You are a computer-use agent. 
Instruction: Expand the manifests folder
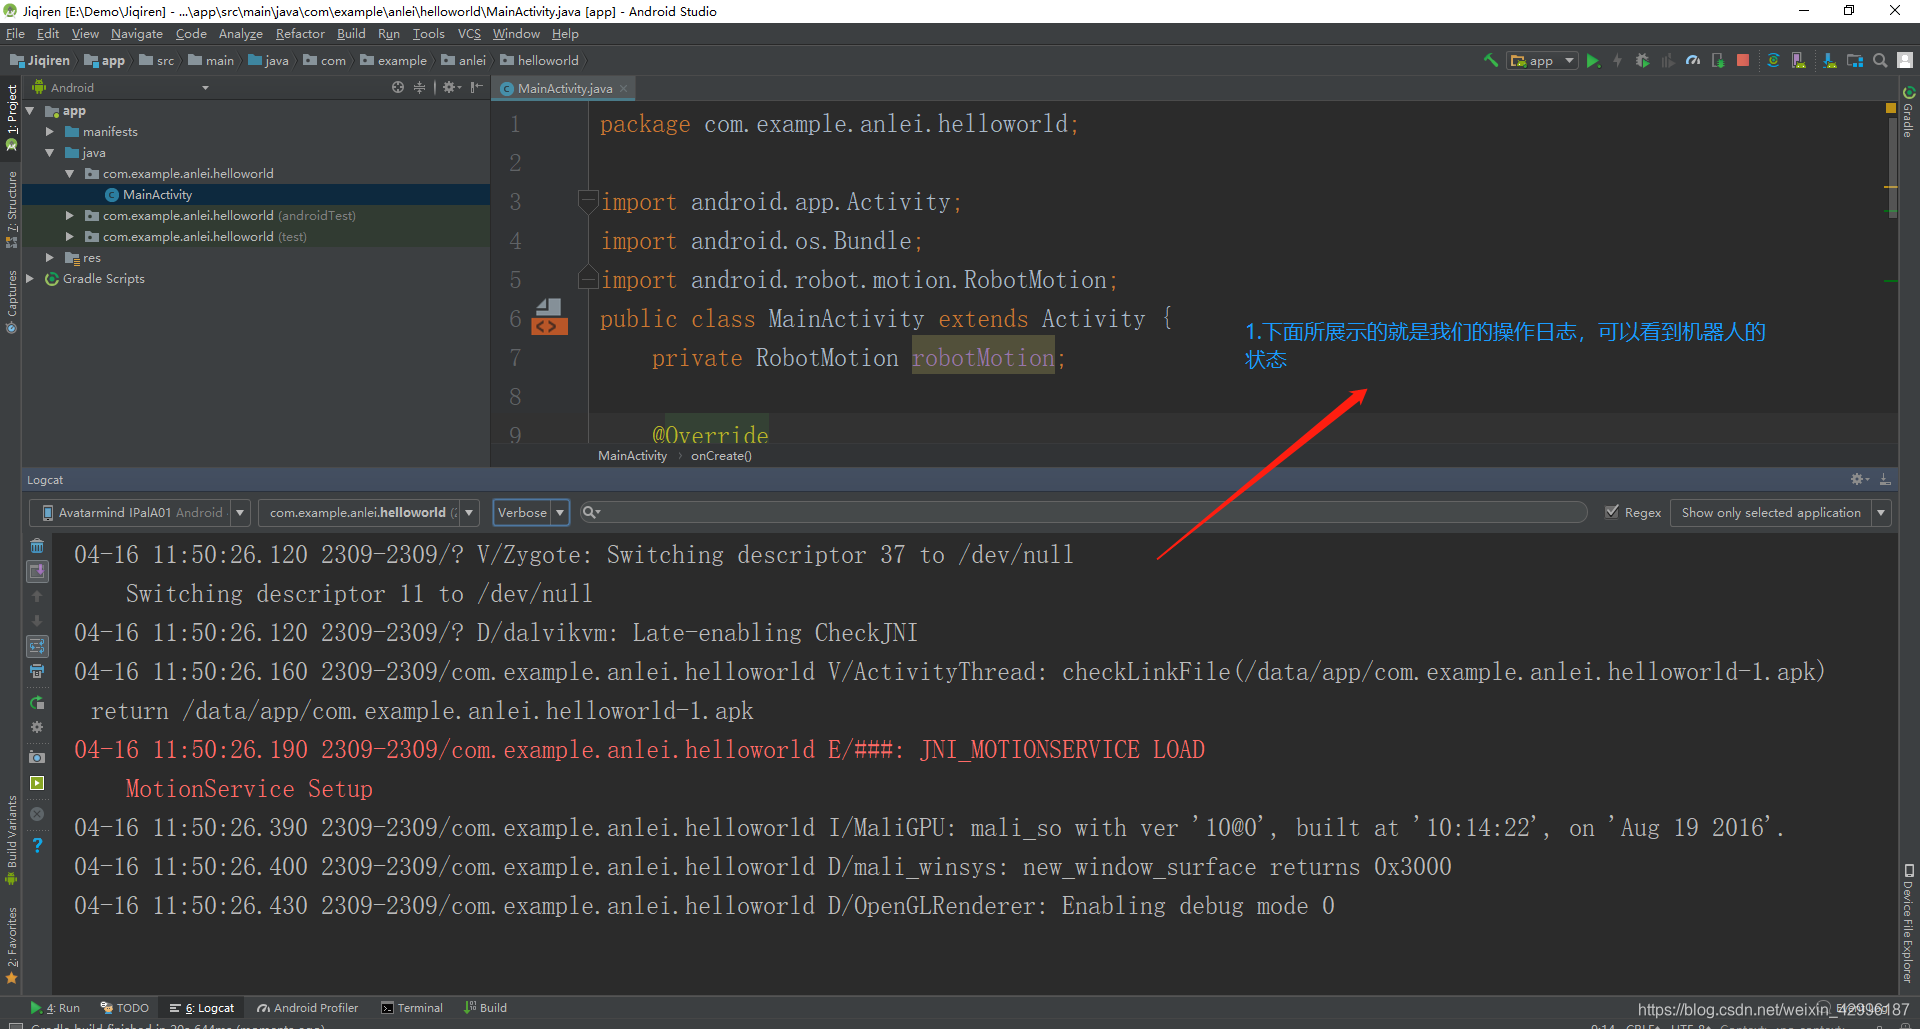(x=50, y=131)
